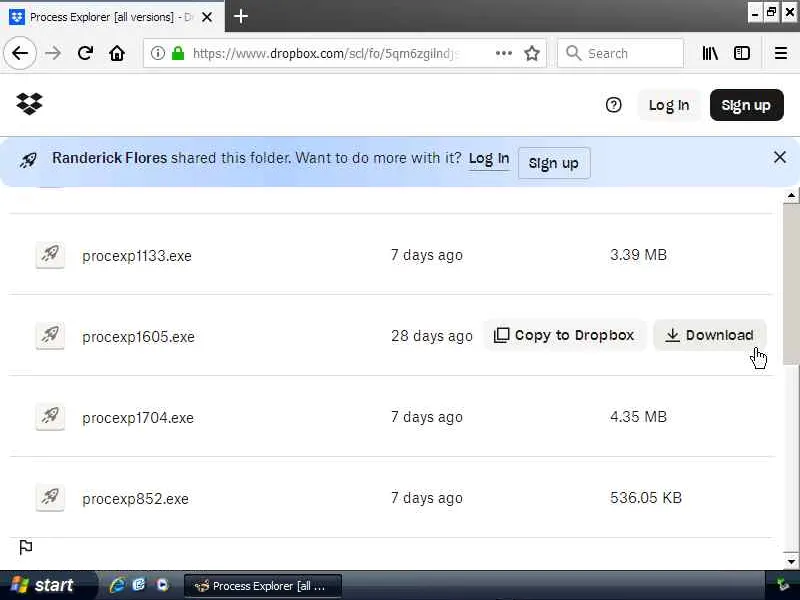Viewport: 800px width, 600px height.
Task: Download procexp1605.exe
Action: 710,335
